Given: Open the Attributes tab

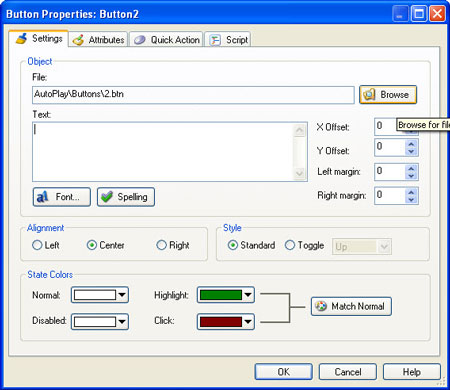Looking at the screenshot, I should (x=98, y=40).
